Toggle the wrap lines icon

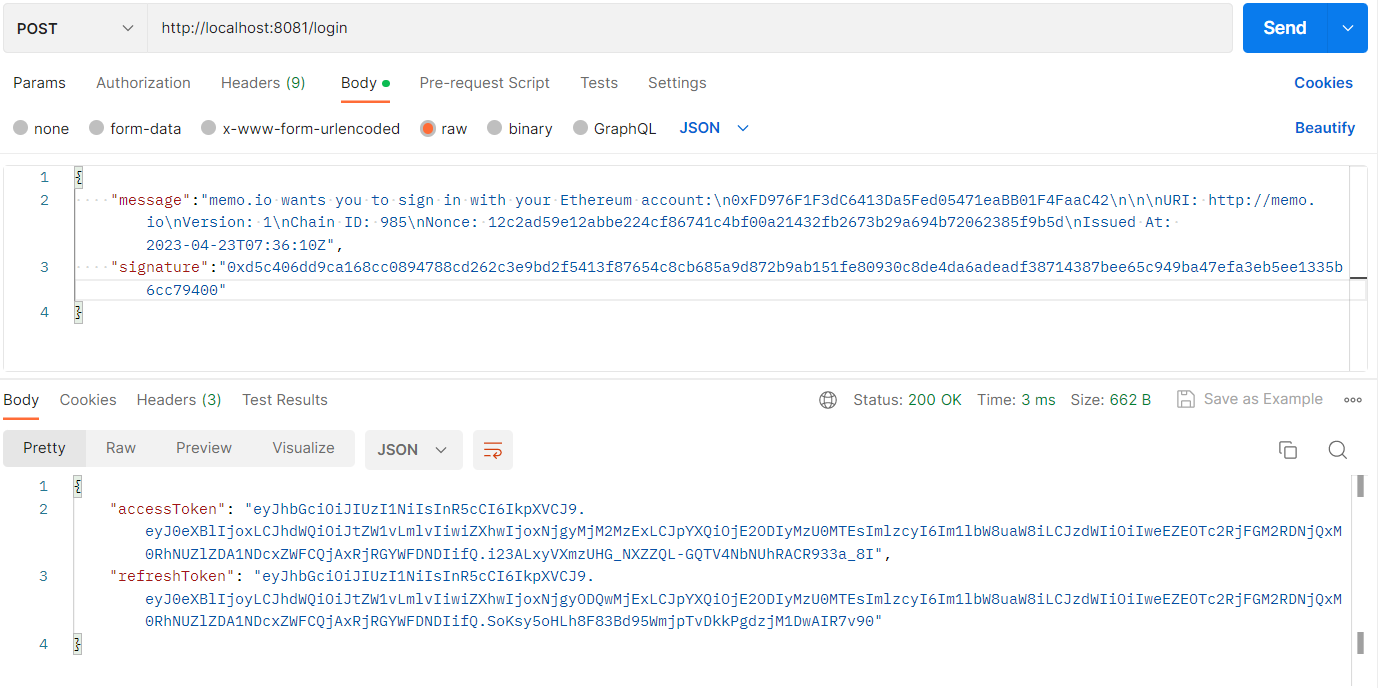pos(492,450)
